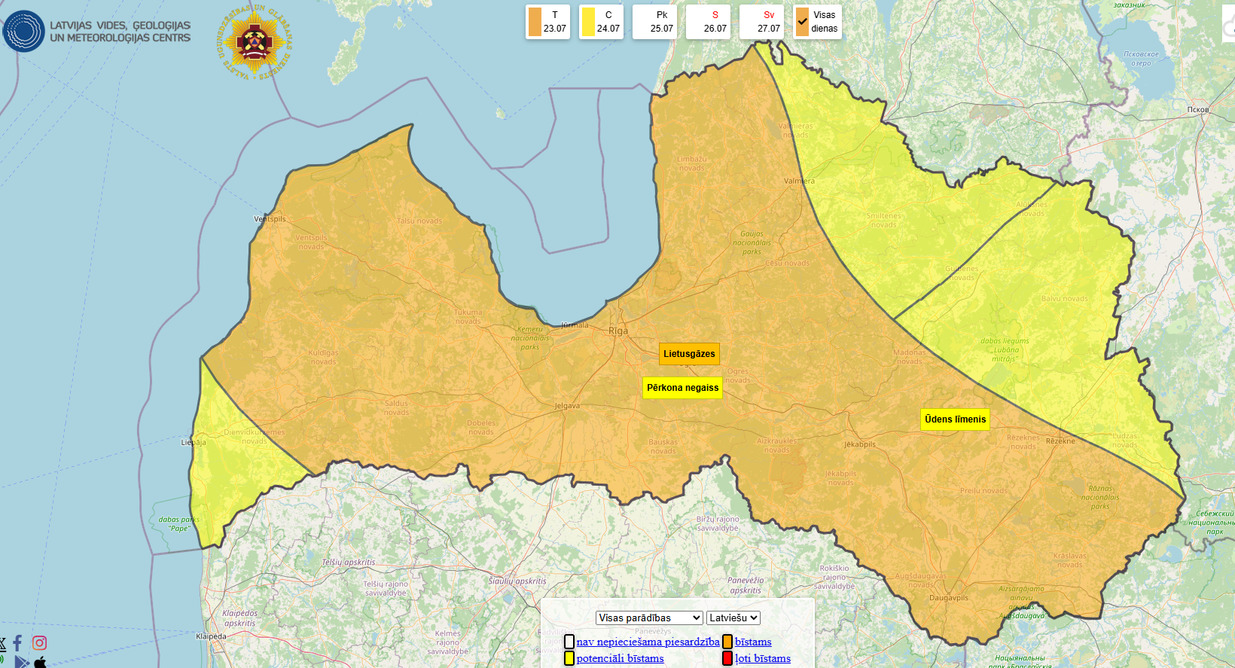The height and width of the screenshot is (668, 1235).
Task: Show warnings for S 26.07
Action: (708, 22)
